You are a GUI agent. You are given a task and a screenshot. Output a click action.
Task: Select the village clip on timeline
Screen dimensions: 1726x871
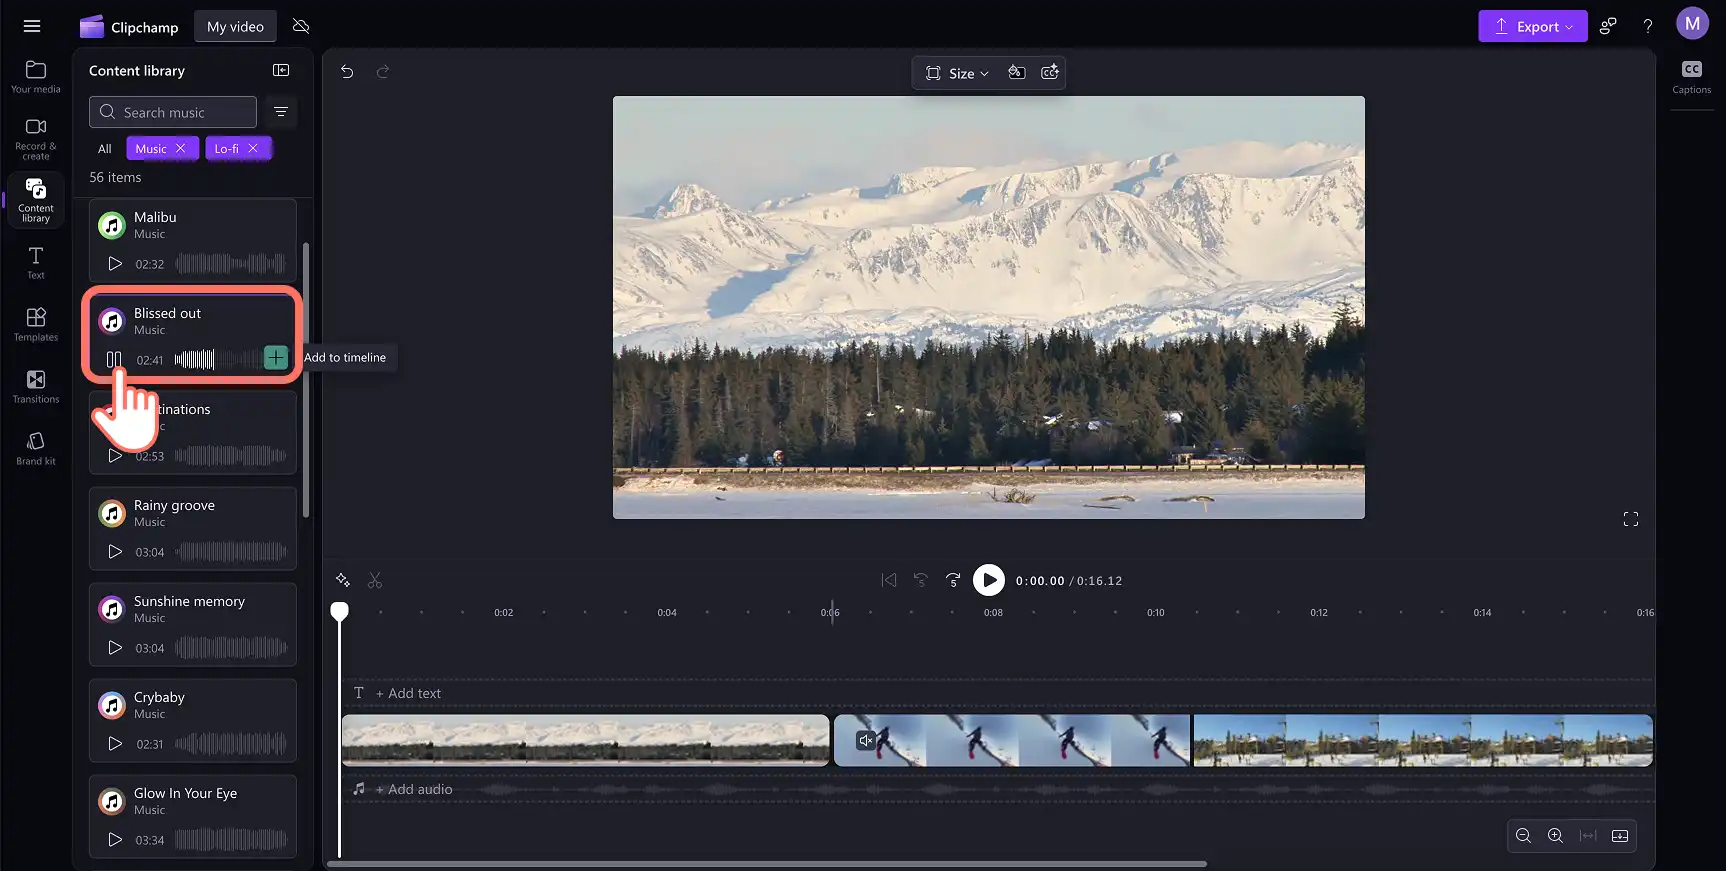pos(1423,740)
